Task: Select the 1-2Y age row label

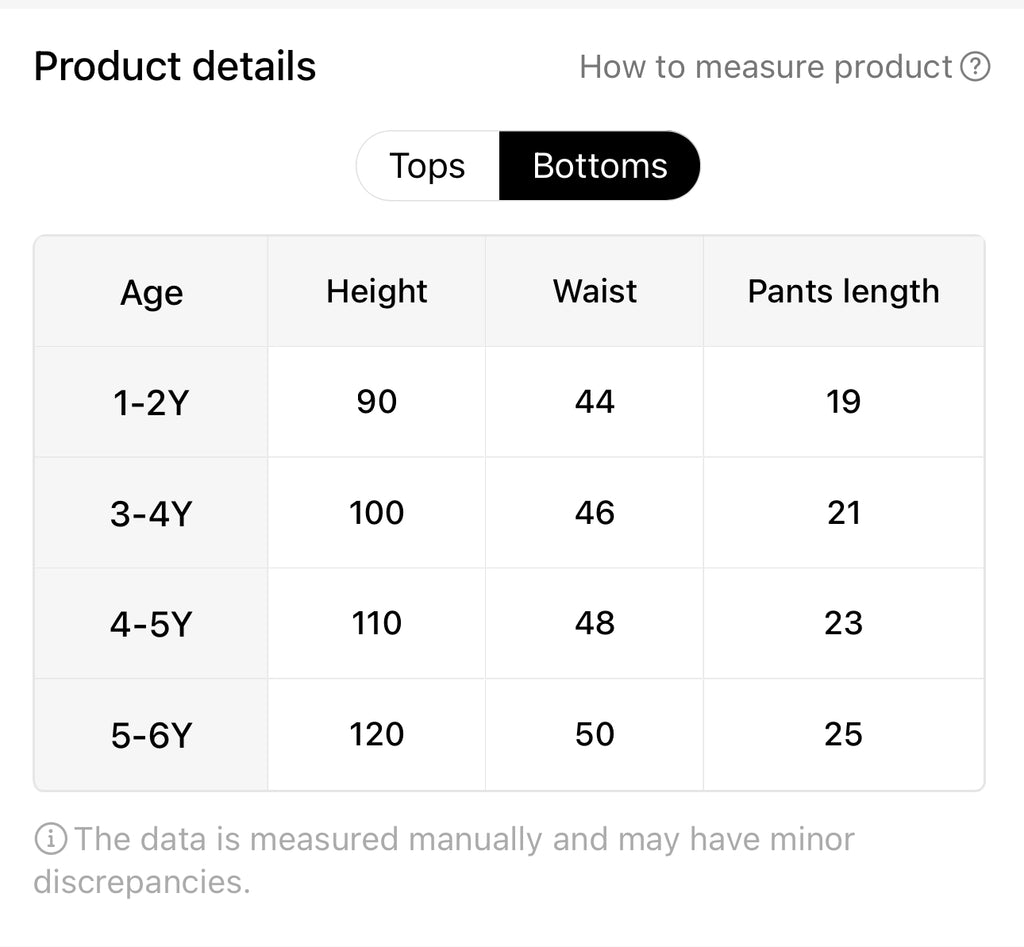Action: point(151,403)
